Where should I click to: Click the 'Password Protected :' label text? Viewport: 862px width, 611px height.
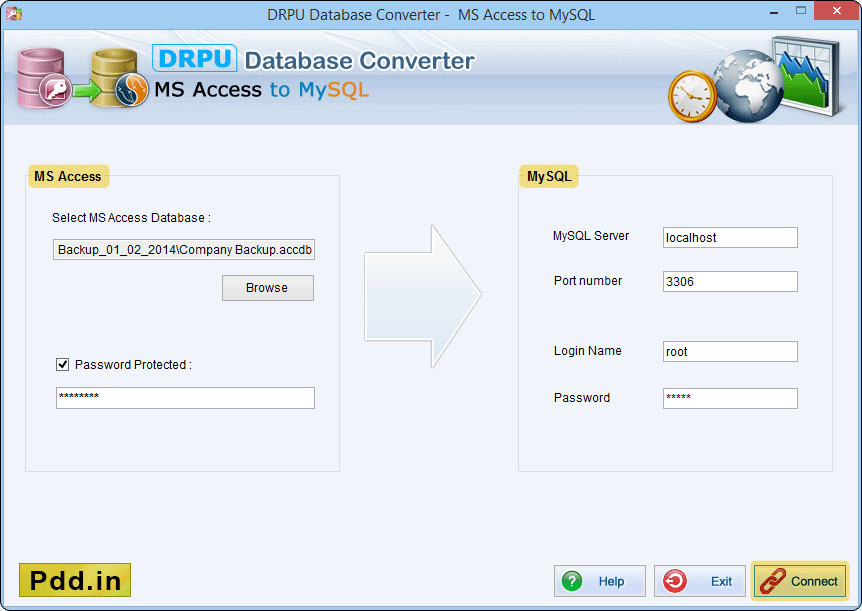tap(133, 365)
